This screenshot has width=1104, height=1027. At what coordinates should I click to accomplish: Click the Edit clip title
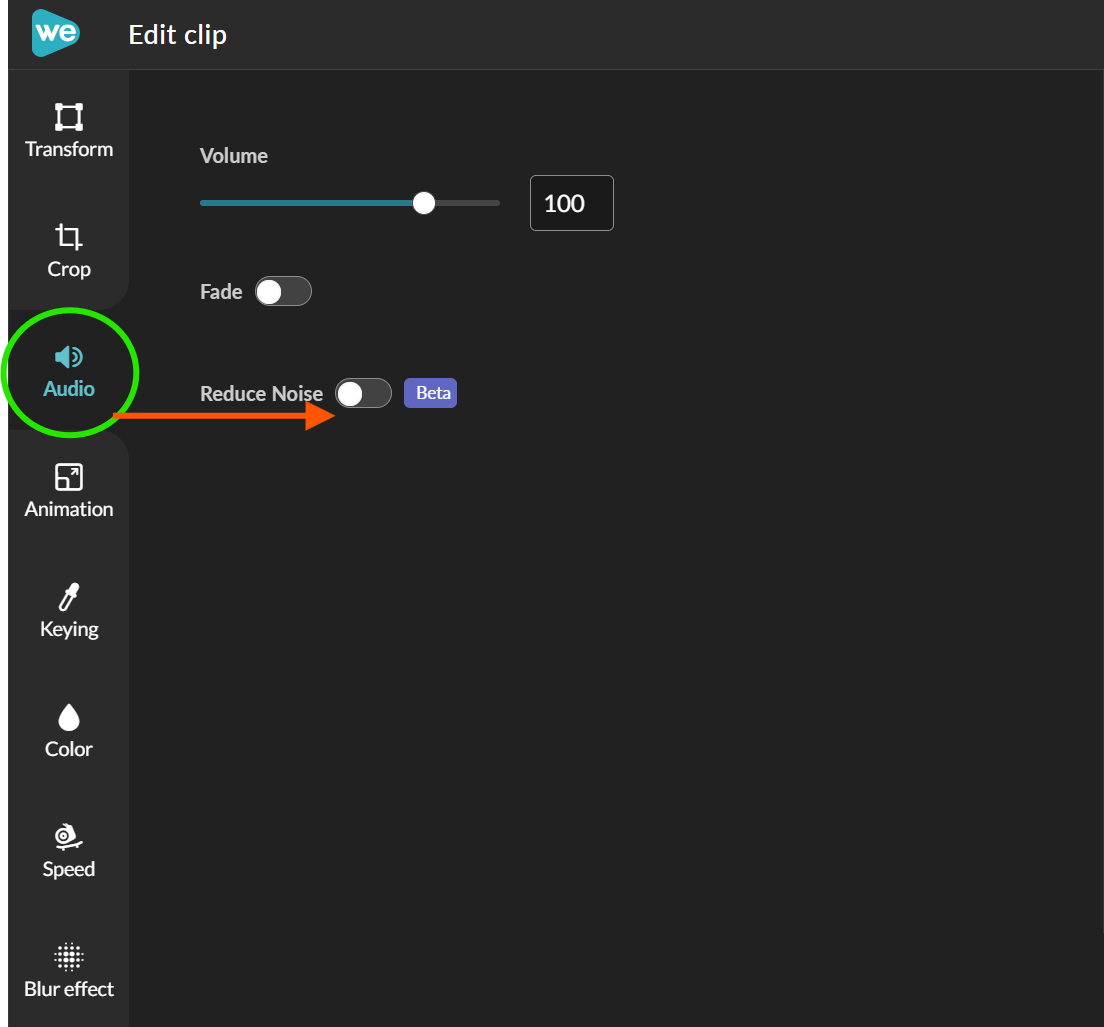pos(177,35)
